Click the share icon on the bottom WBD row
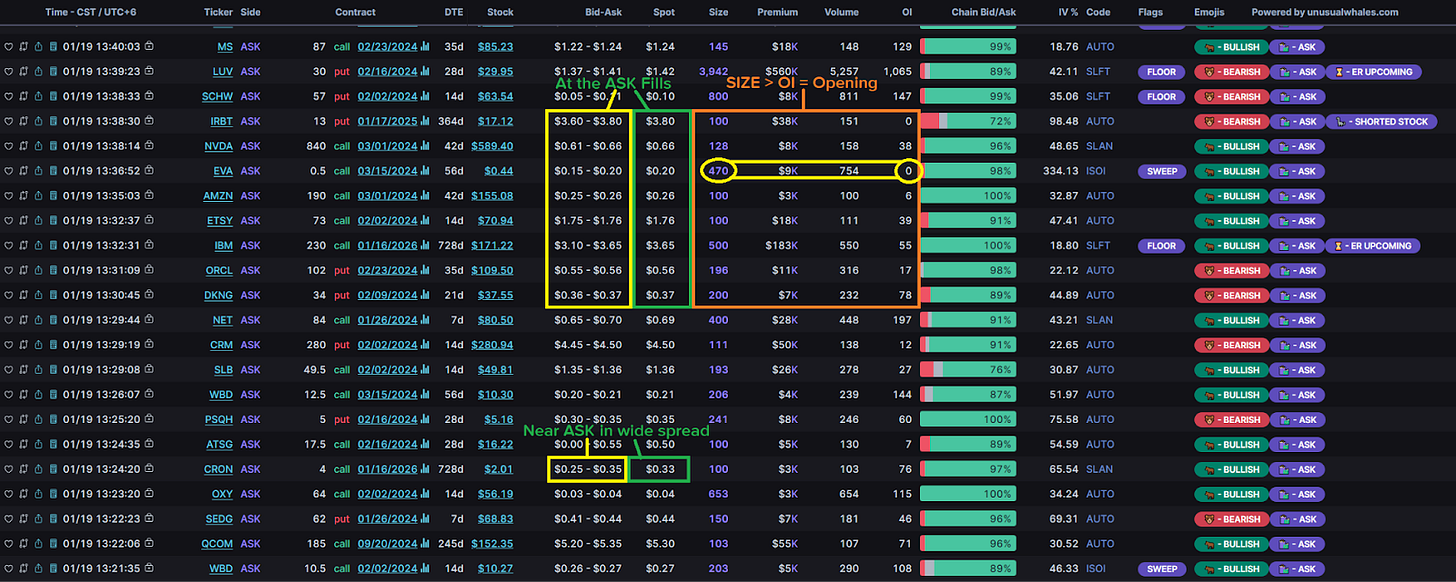 pos(38,569)
